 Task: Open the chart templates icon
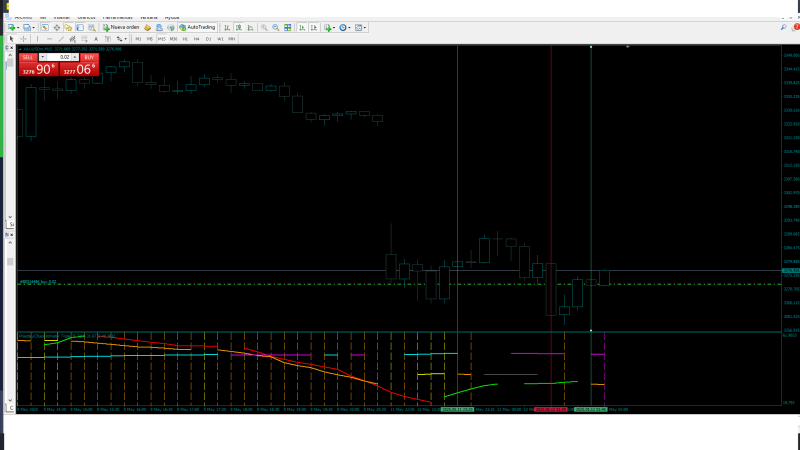click(358, 28)
